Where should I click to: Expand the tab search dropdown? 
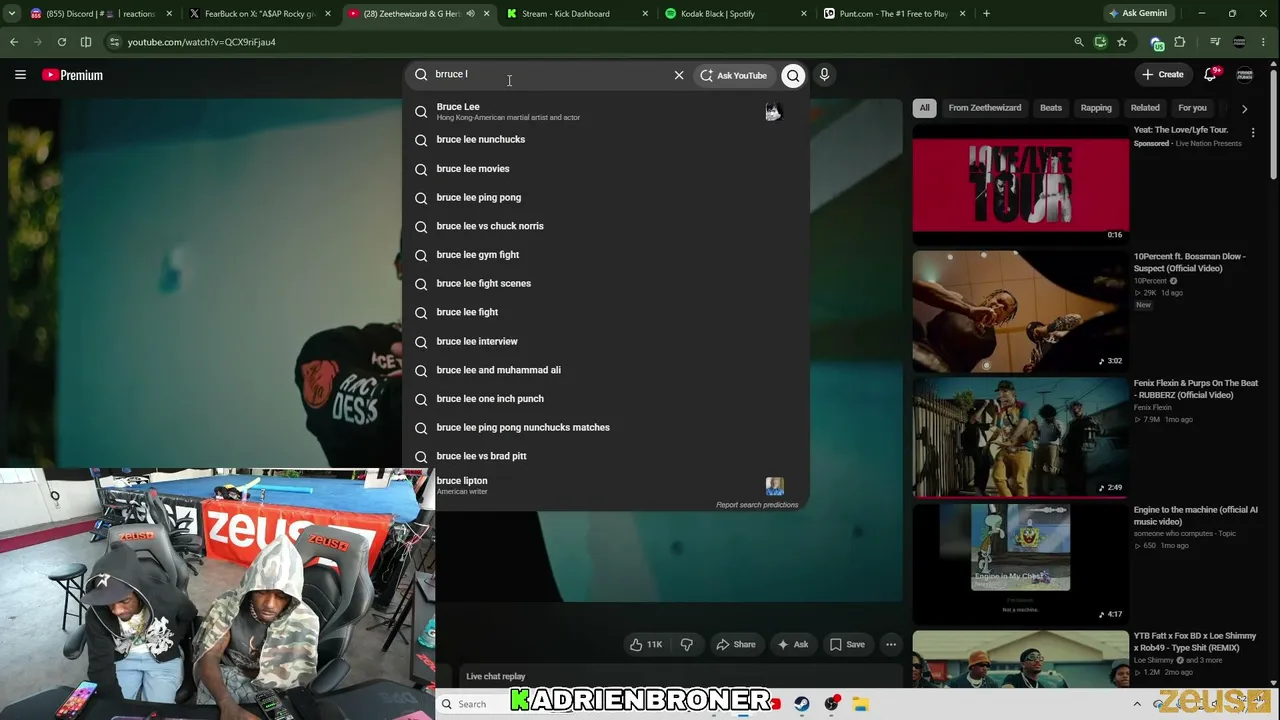pos(13,14)
